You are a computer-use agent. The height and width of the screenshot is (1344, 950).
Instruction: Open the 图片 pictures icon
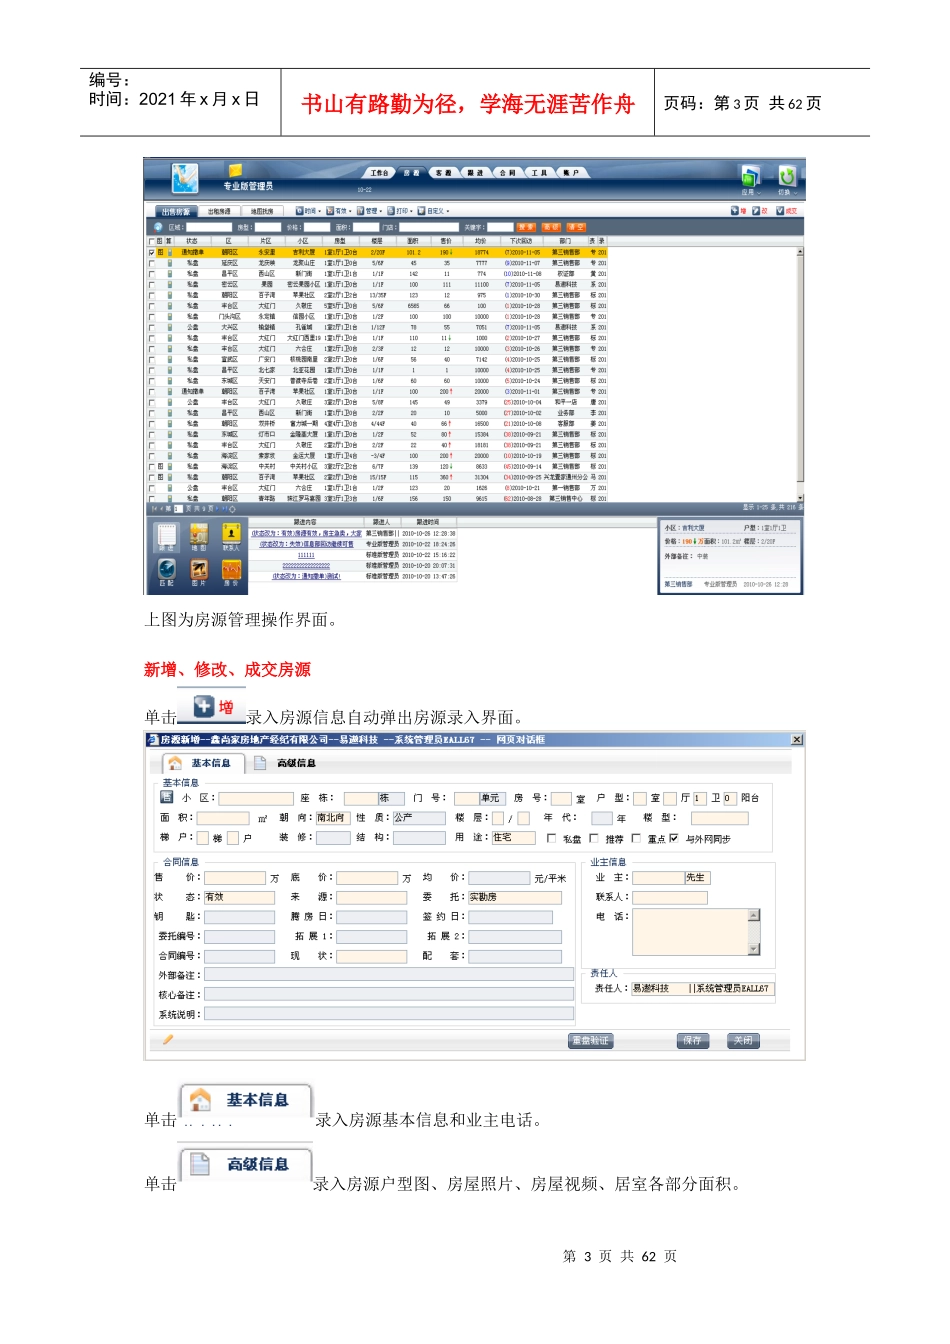click(x=199, y=573)
